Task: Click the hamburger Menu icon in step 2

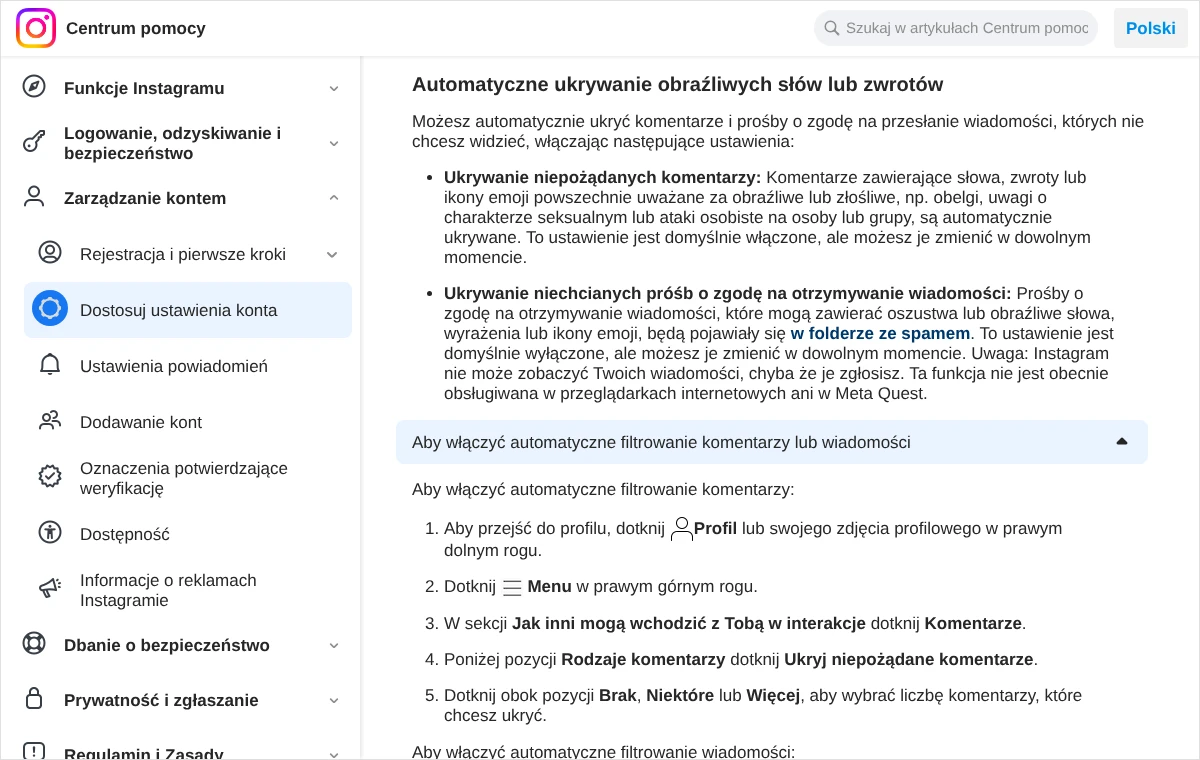Action: click(512, 588)
